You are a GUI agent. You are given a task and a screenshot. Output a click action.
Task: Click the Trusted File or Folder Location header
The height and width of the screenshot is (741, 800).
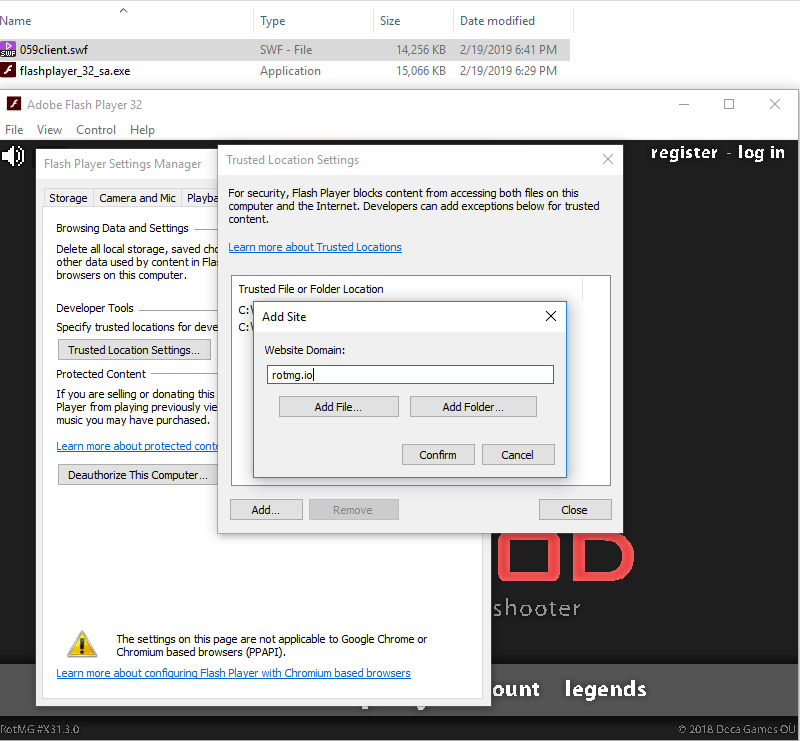point(311,289)
